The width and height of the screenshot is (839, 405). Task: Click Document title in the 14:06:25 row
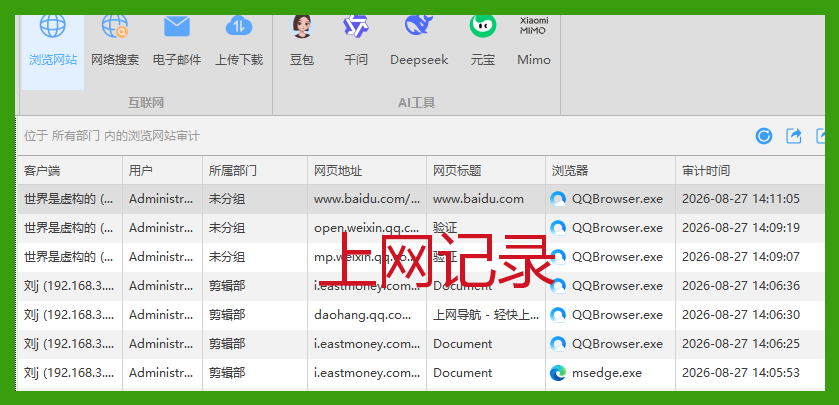click(x=486, y=343)
